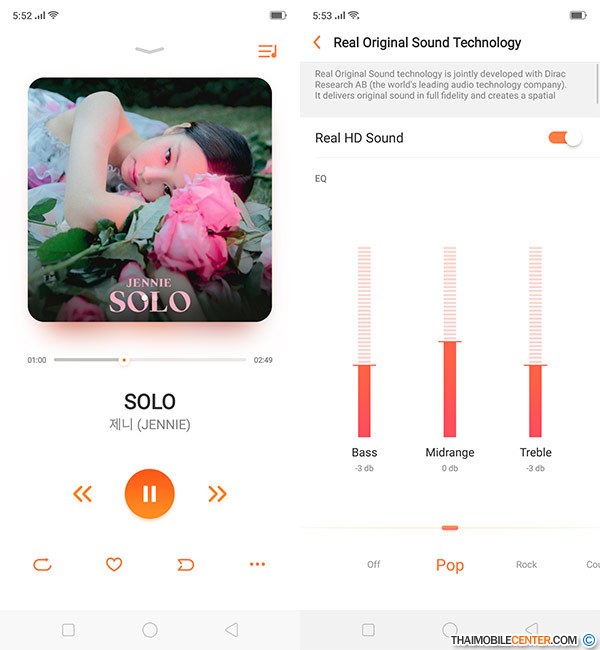Open the playlist queue icon
This screenshot has width=600, height=650.
coord(267,51)
